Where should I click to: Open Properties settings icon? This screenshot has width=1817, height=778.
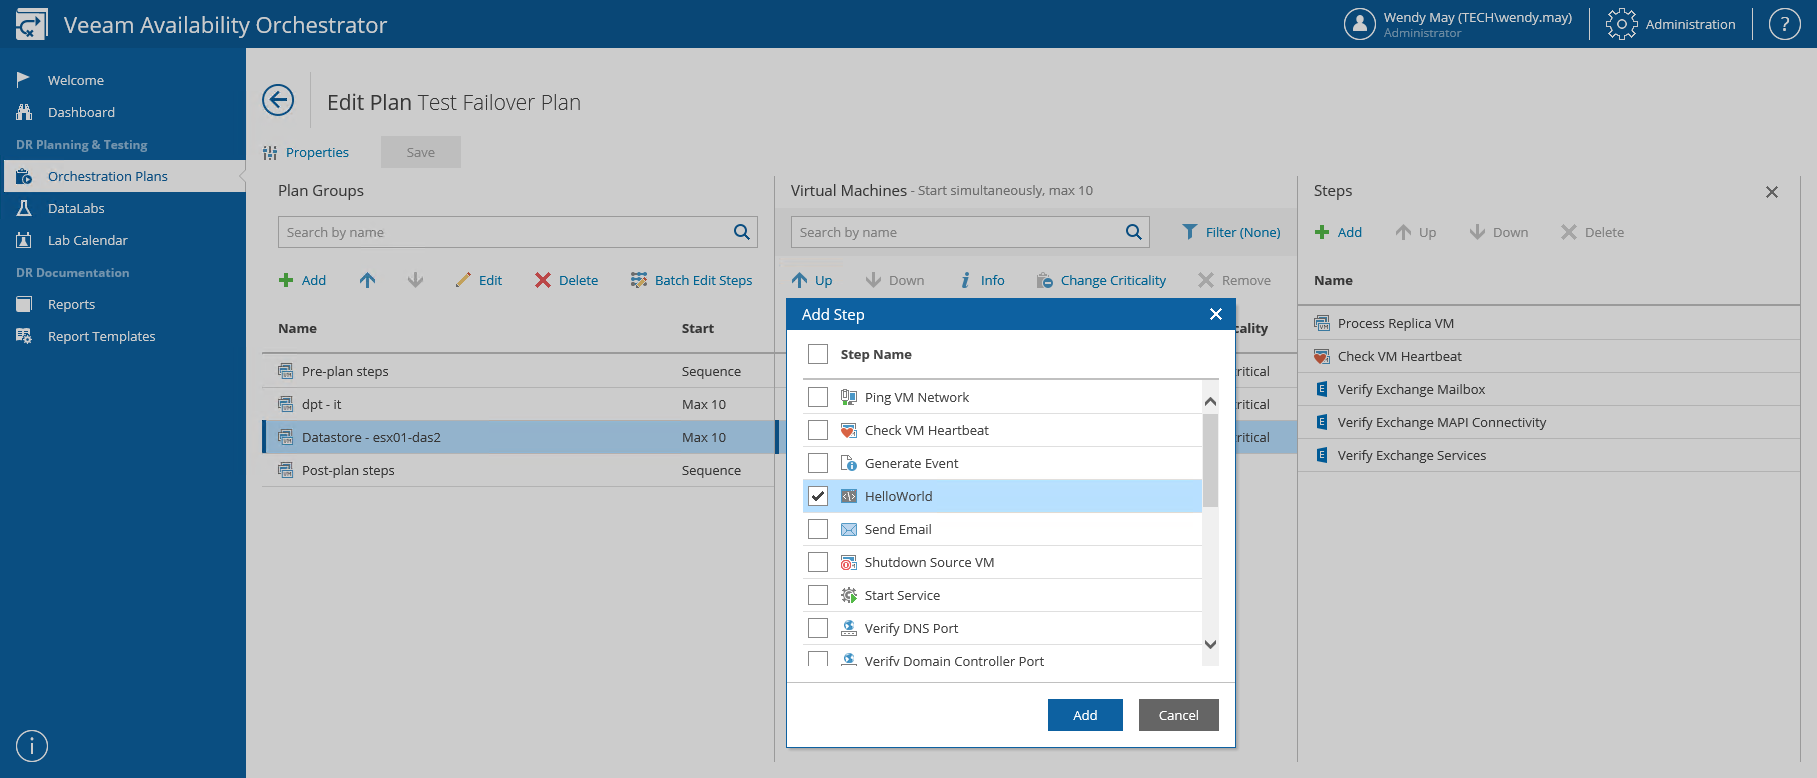(x=270, y=153)
